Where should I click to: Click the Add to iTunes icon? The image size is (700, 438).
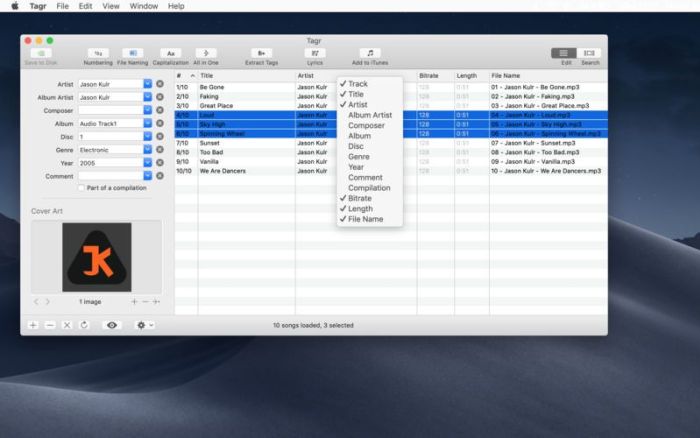370,53
